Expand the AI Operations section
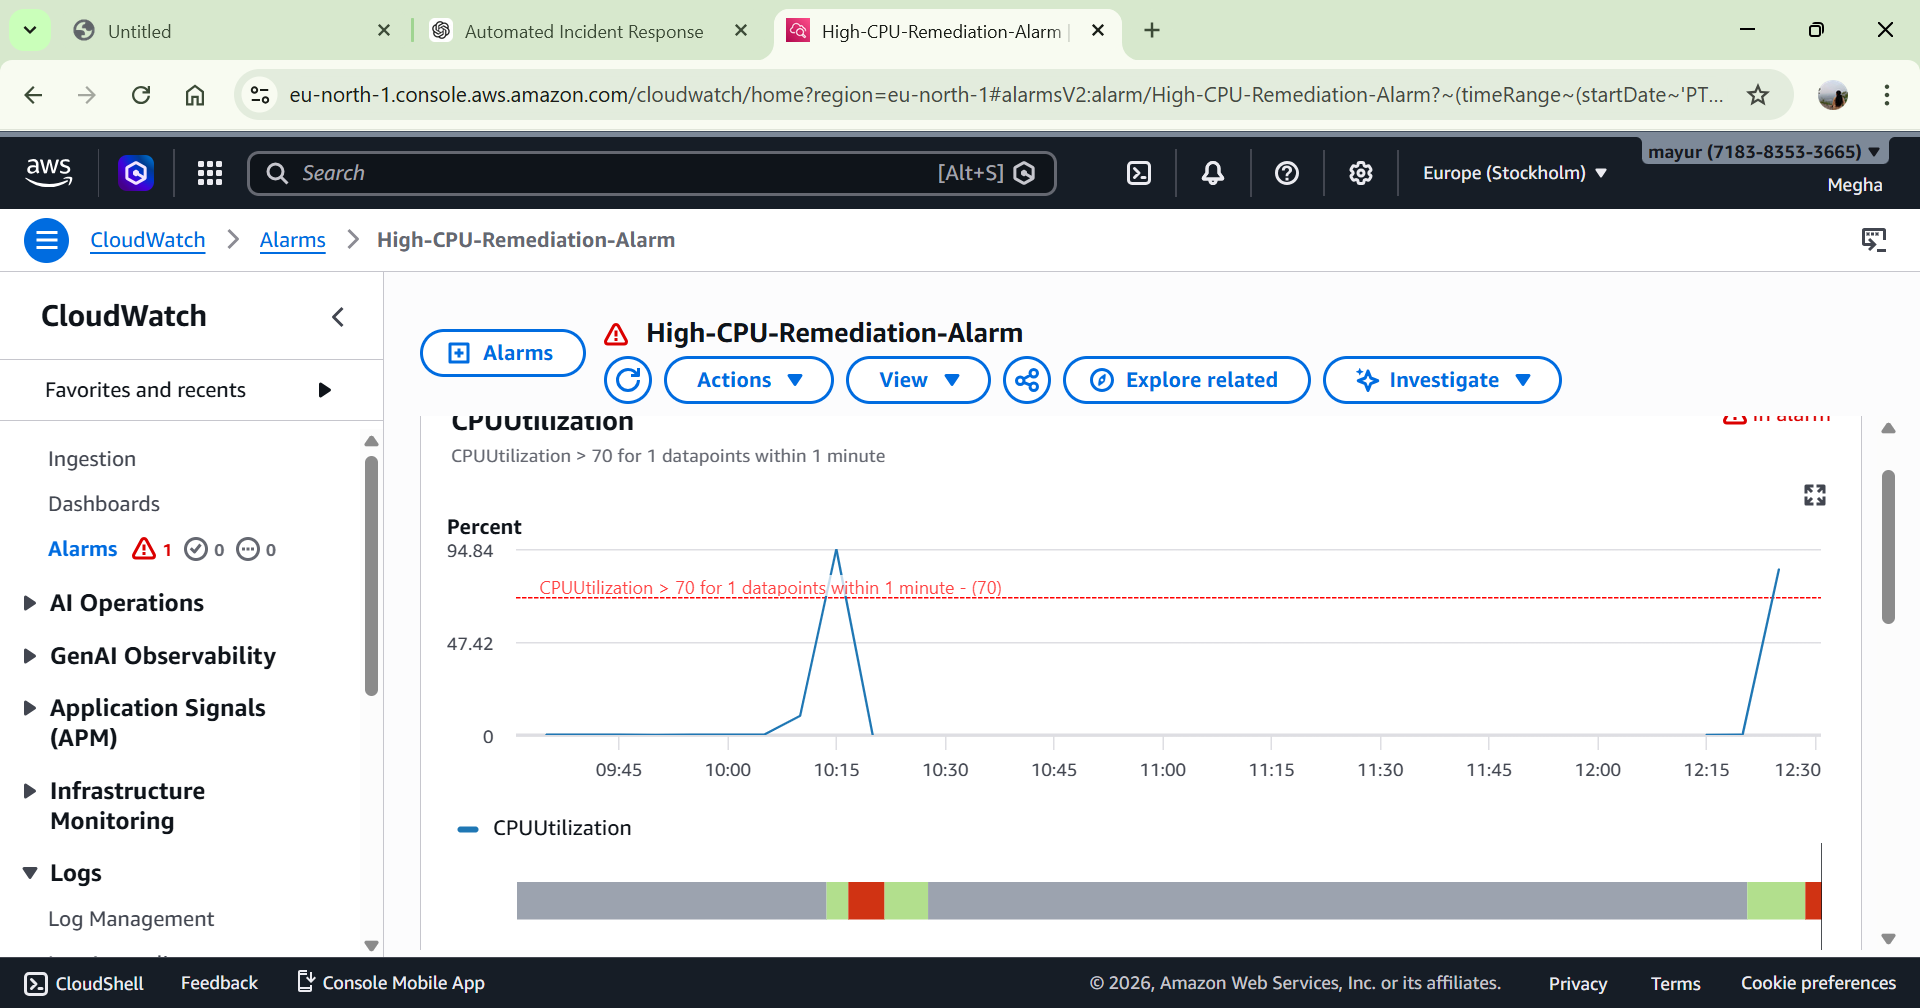 coord(30,603)
